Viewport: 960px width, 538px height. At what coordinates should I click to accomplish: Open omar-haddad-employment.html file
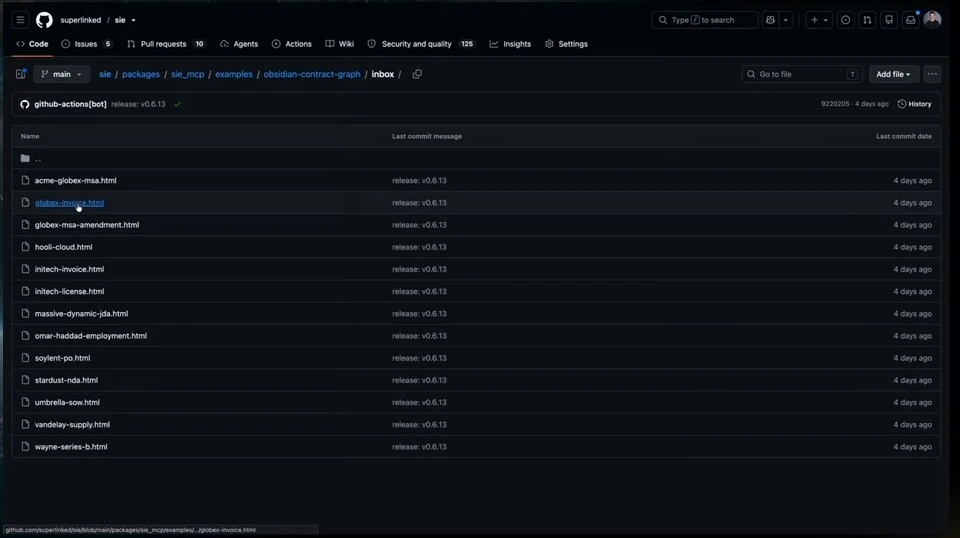coord(91,335)
